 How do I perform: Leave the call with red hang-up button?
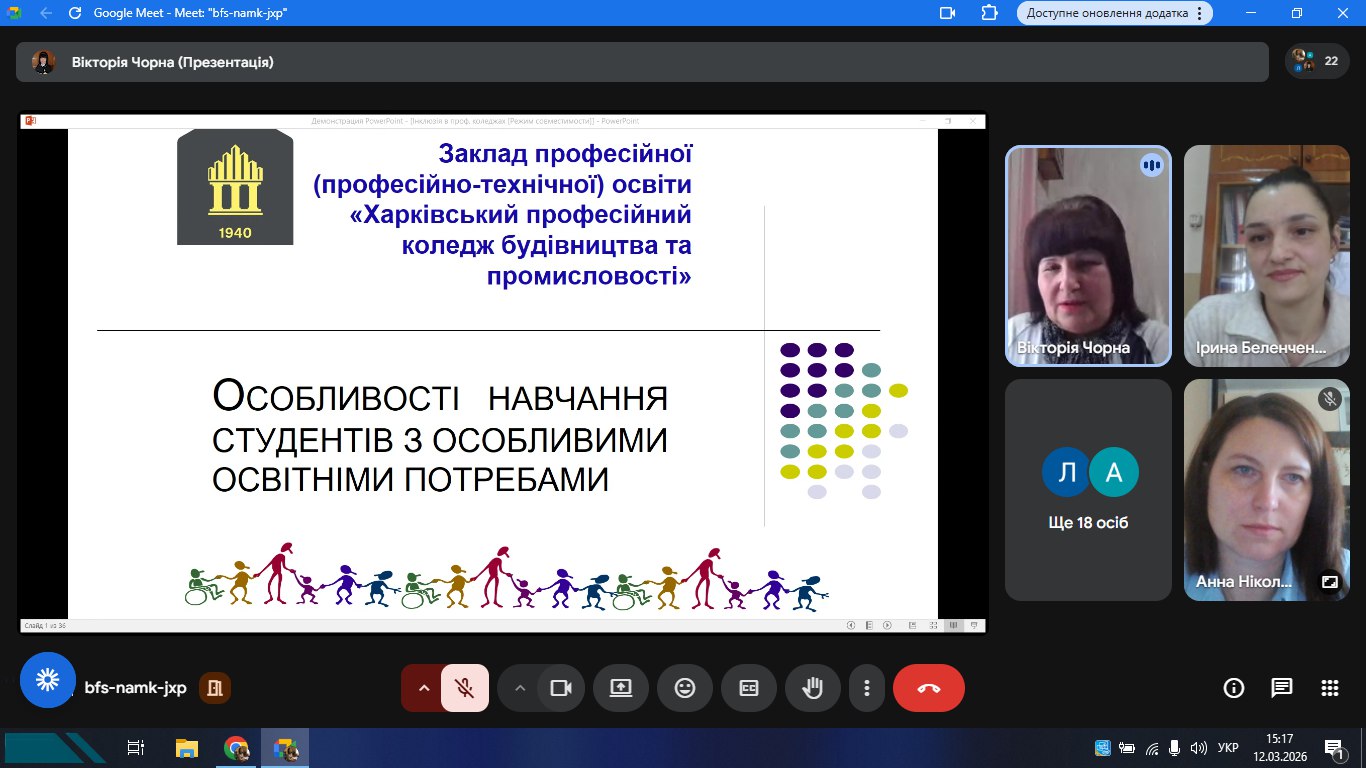click(x=928, y=688)
